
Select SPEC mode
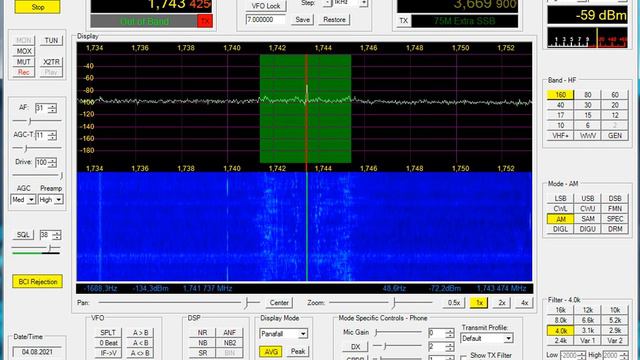pos(615,219)
